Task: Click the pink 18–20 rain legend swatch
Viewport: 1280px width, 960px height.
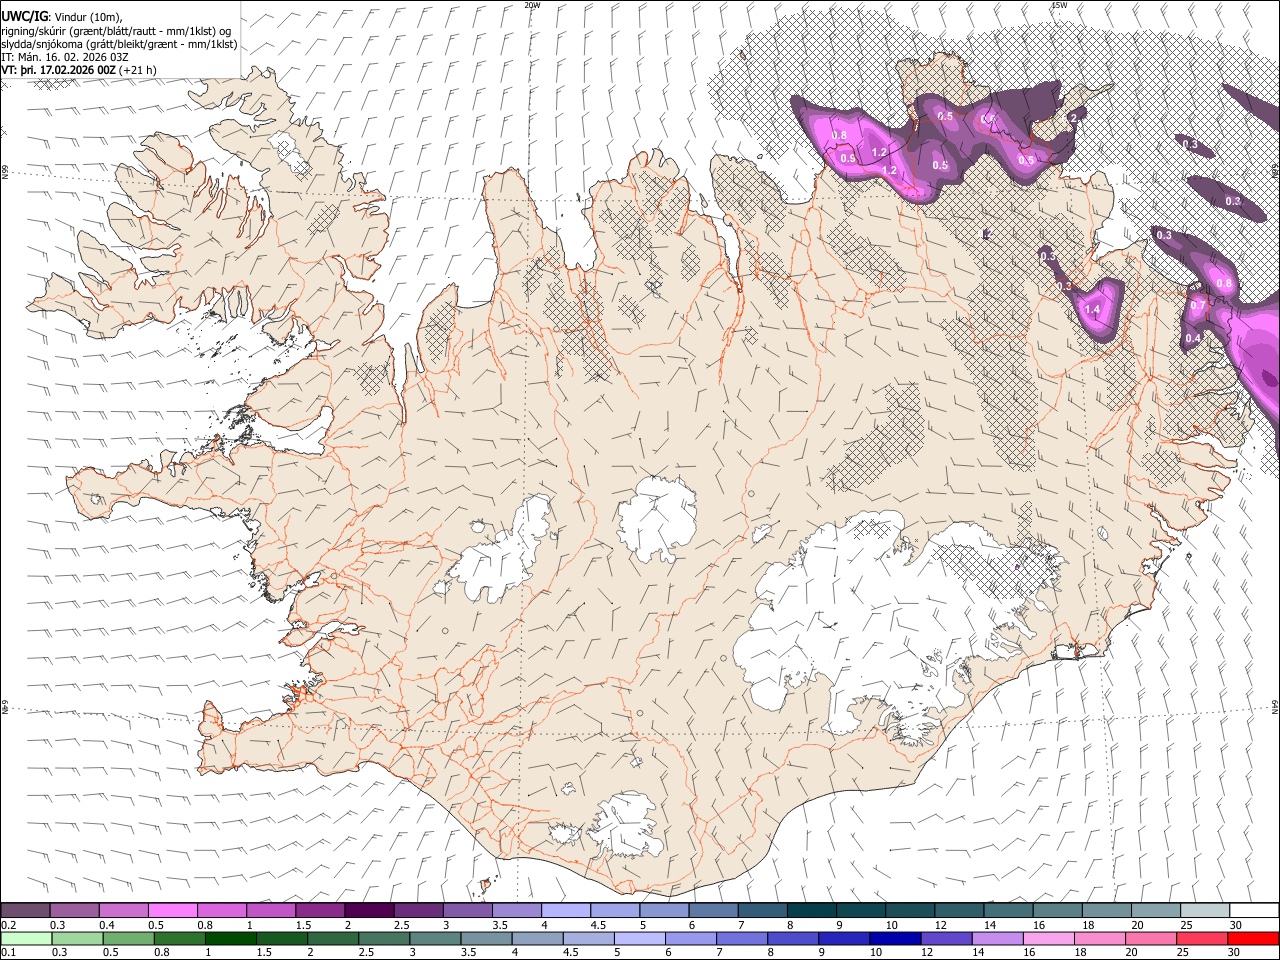Action: click(x=1099, y=938)
